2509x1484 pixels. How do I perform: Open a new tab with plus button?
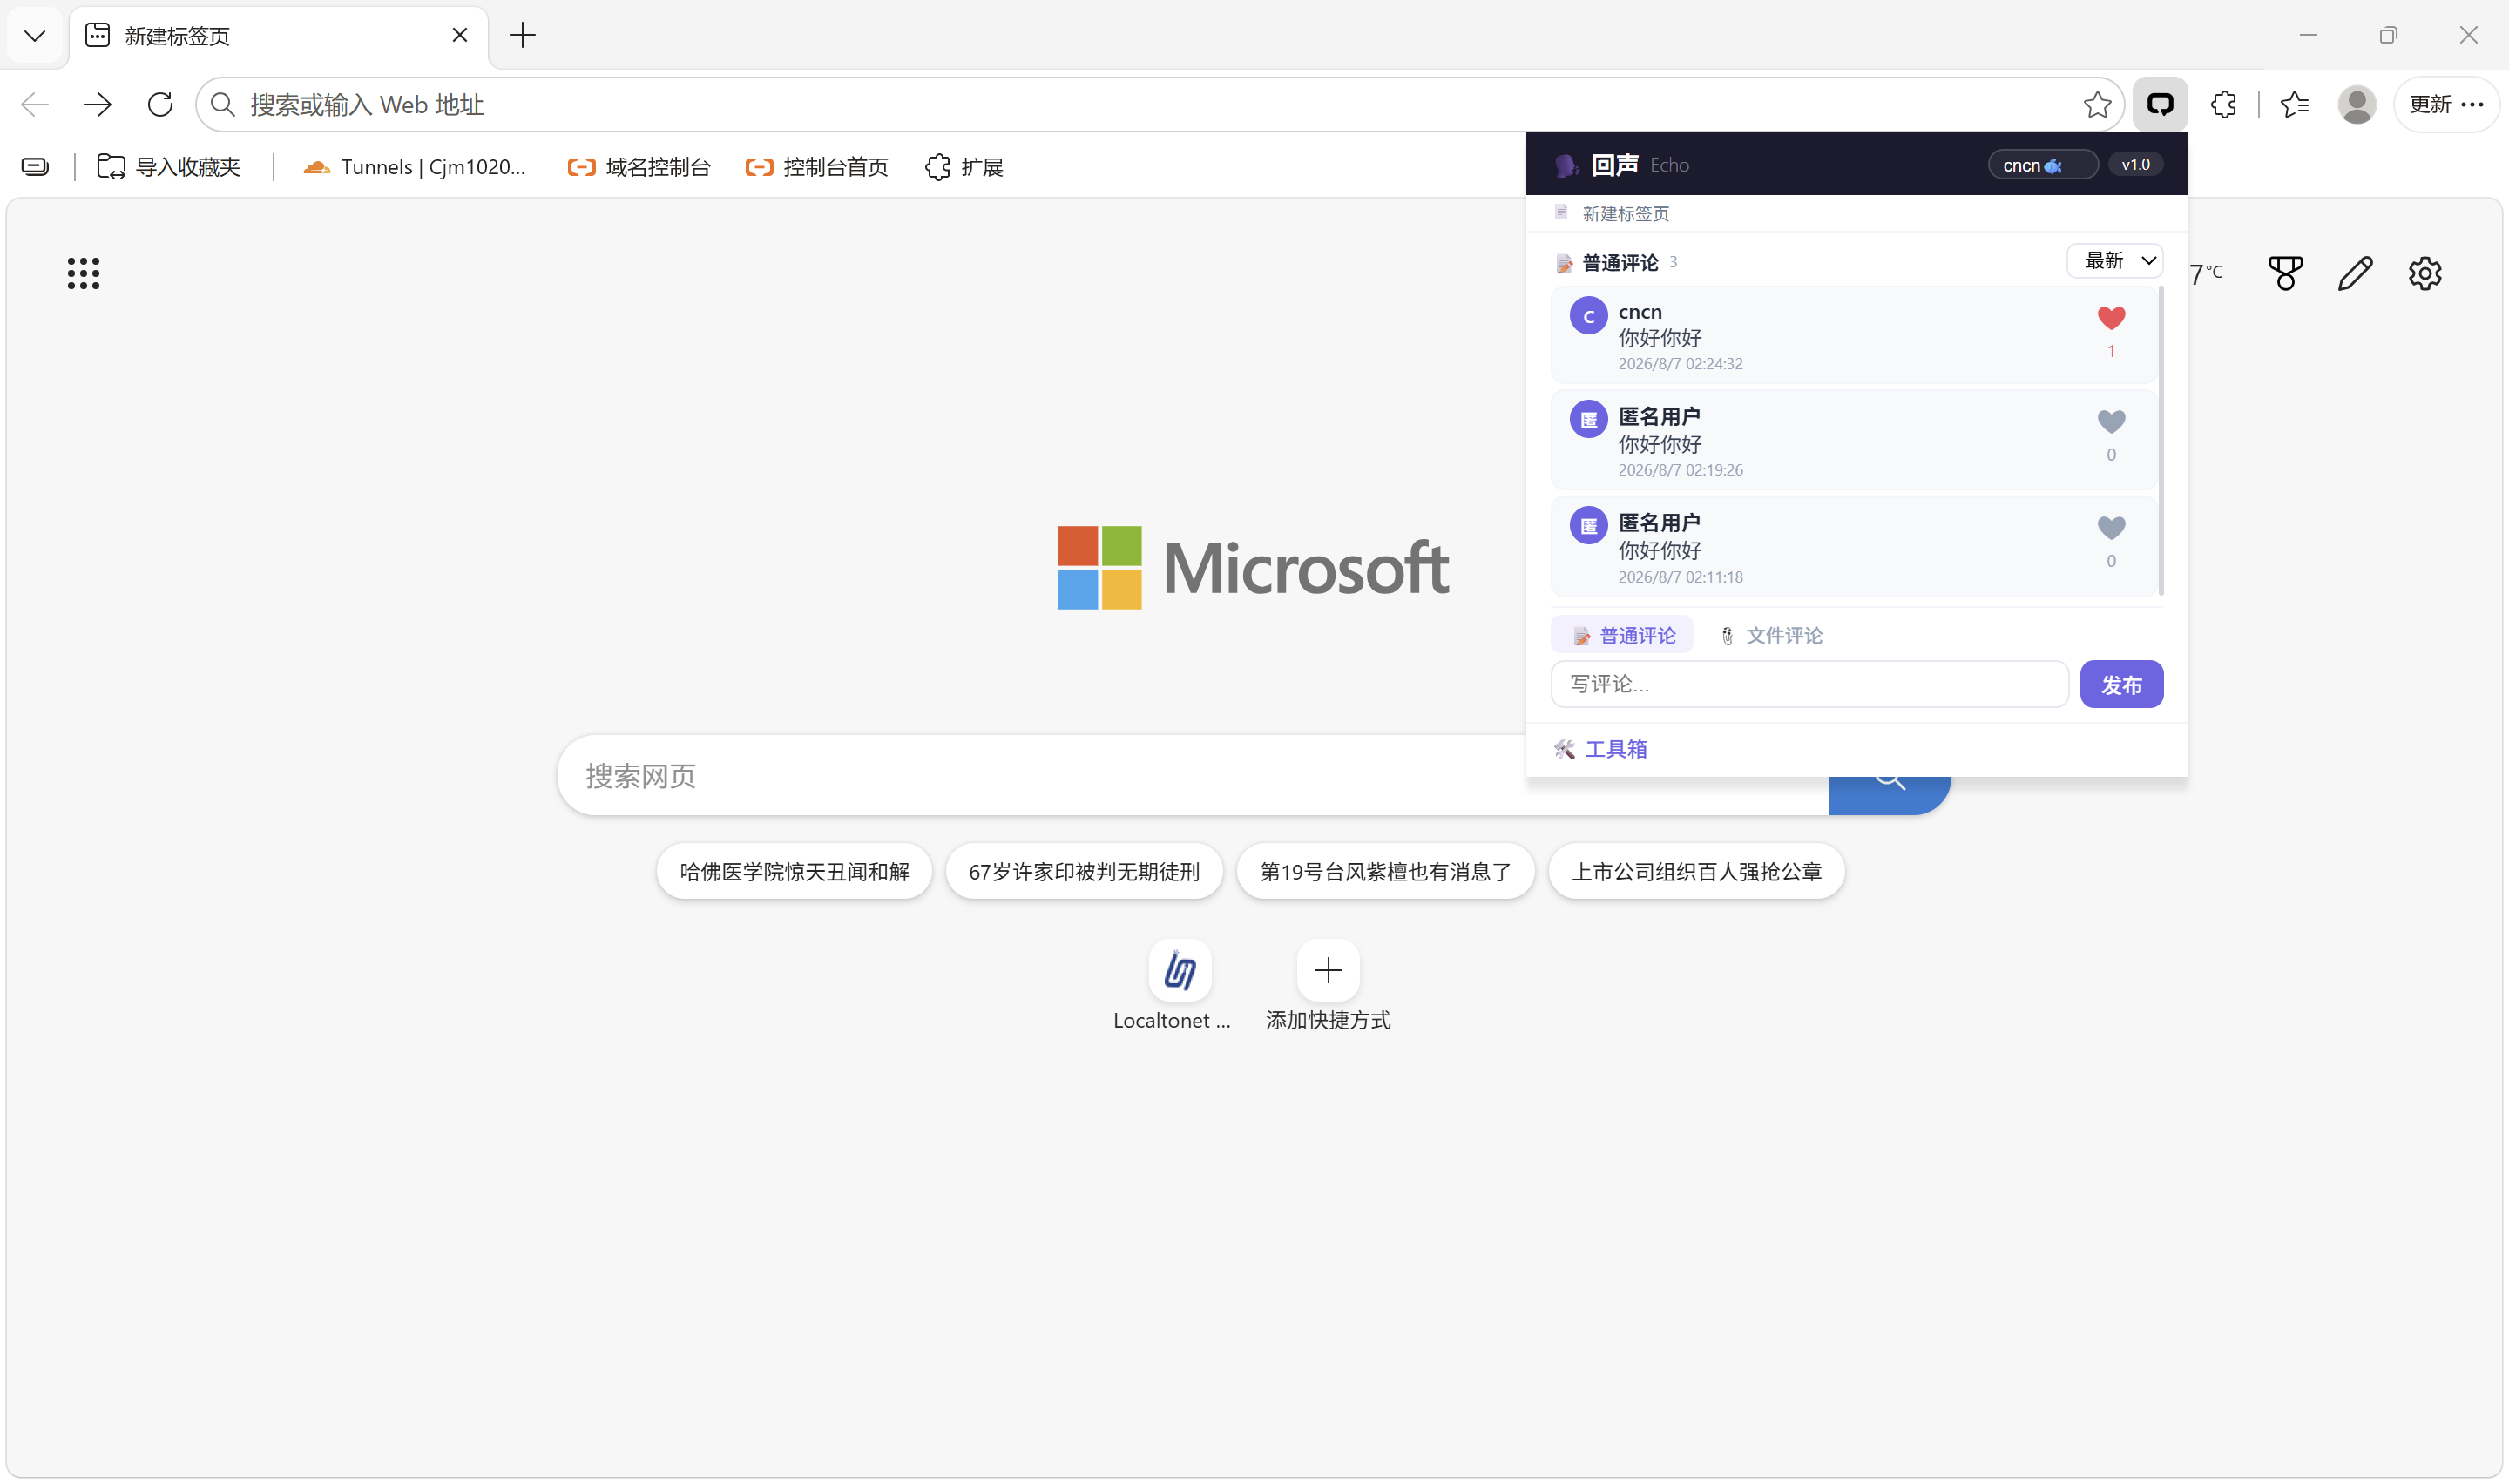(522, 36)
